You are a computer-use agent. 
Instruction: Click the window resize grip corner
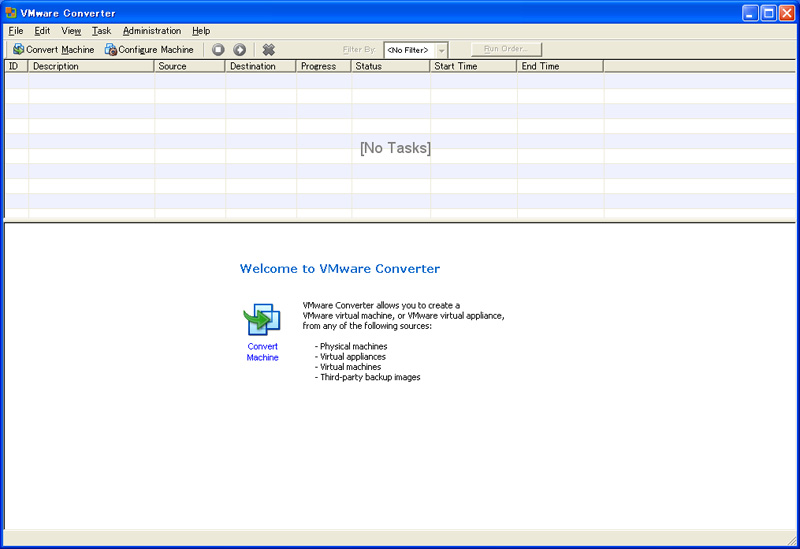coord(791,540)
